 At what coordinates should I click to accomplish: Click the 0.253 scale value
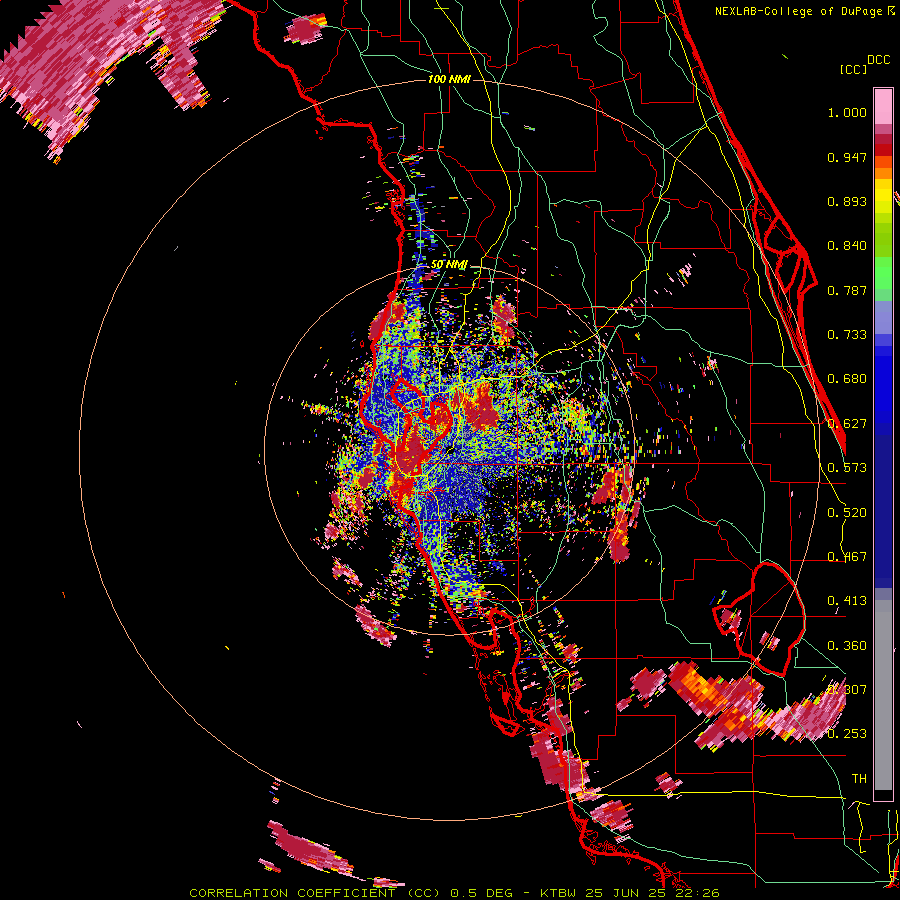[847, 734]
